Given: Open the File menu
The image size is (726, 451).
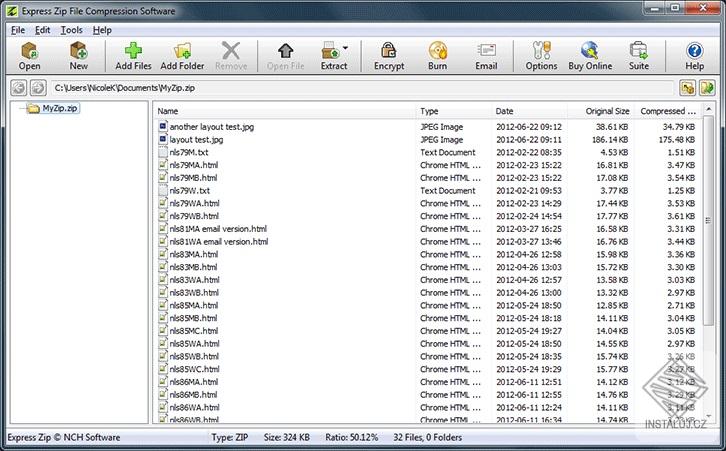Looking at the screenshot, I should (x=18, y=30).
